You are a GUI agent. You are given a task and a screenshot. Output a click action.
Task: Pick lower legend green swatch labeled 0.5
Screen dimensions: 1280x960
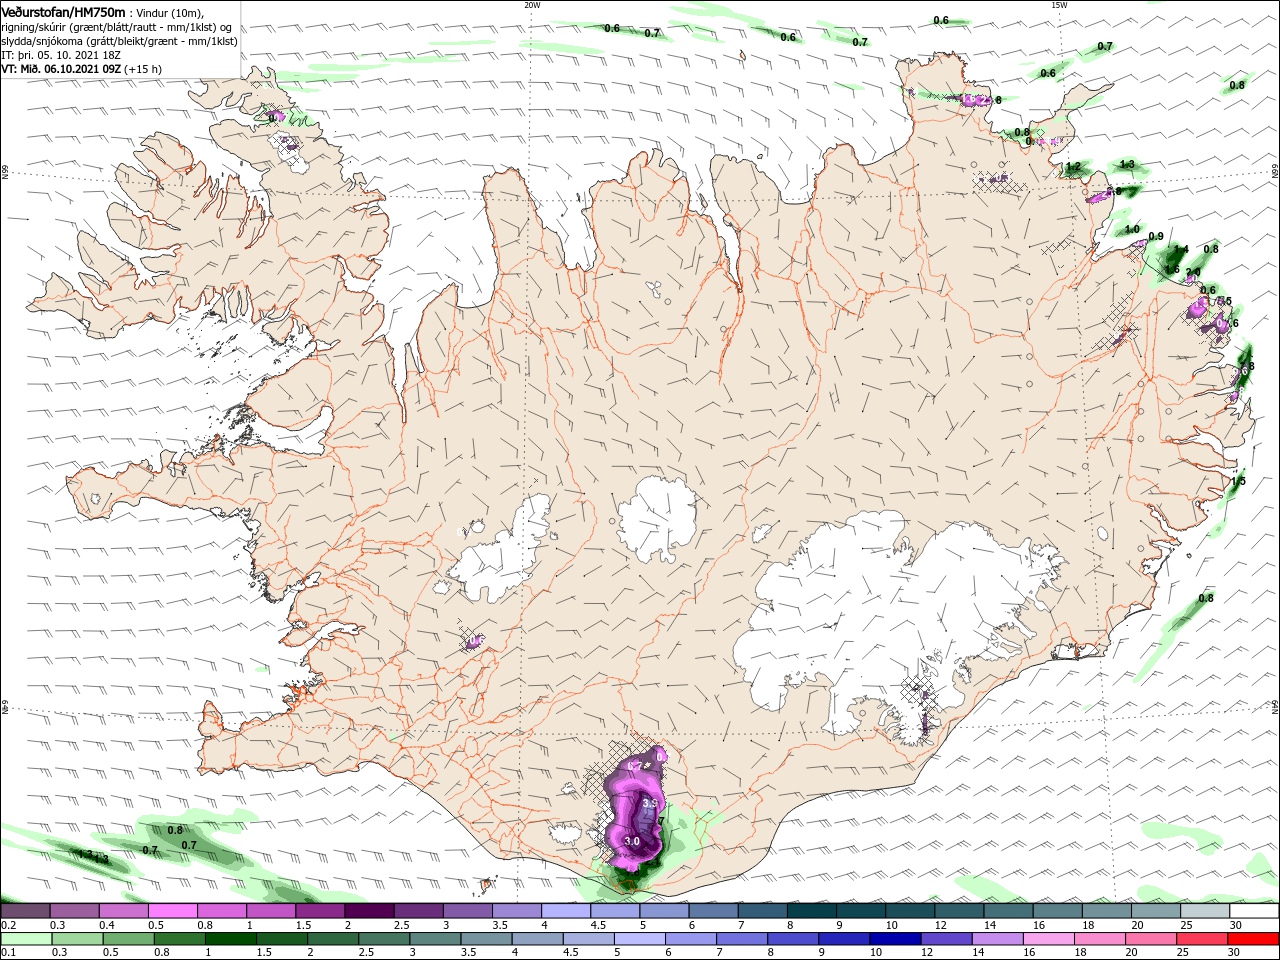pos(128,939)
